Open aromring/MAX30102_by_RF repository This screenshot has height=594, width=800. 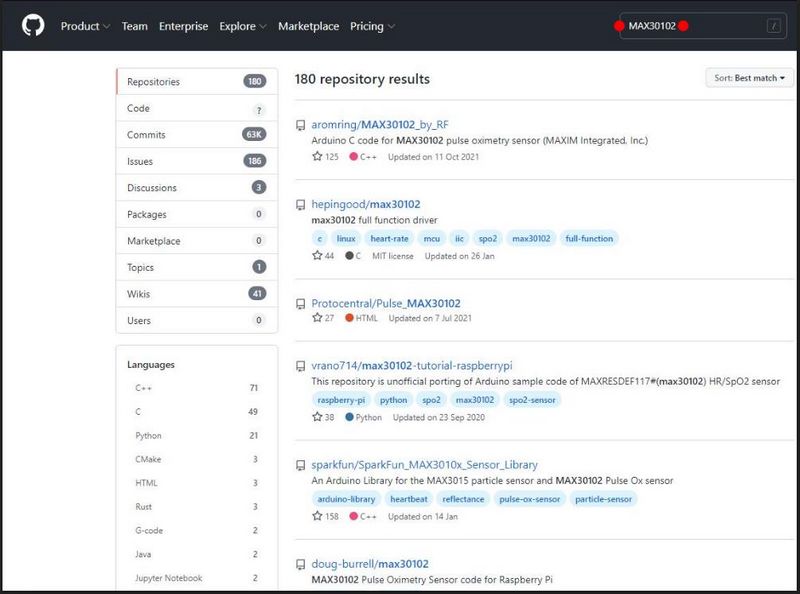pos(380,125)
